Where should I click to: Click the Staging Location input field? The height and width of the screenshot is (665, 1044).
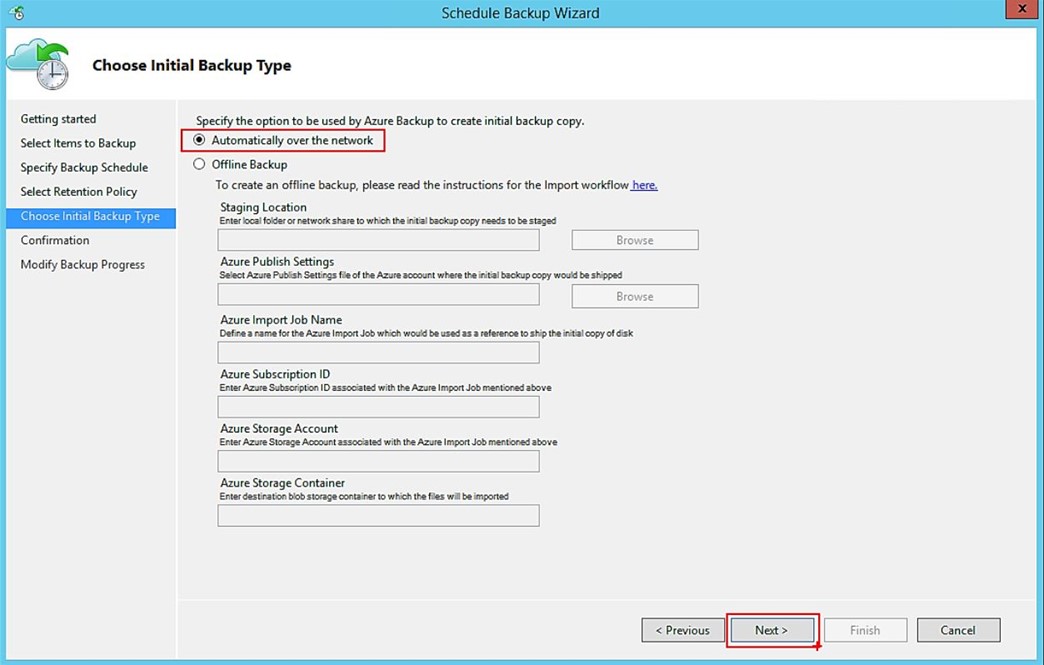click(x=378, y=240)
